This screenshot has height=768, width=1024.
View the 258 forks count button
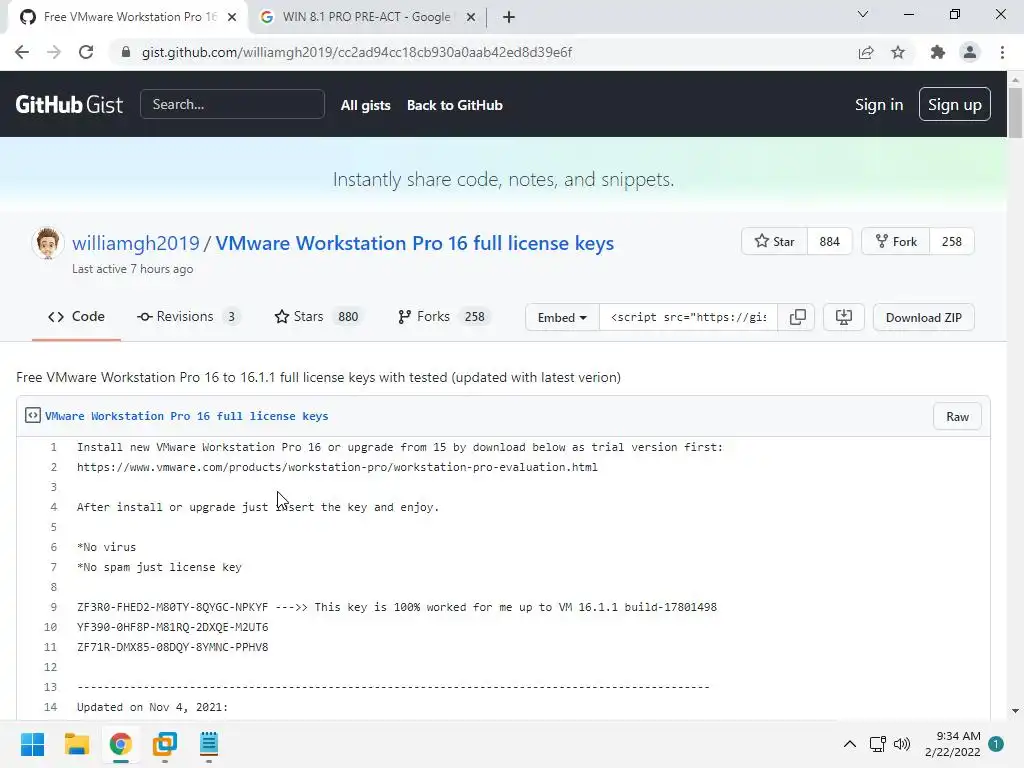[x=952, y=242]
